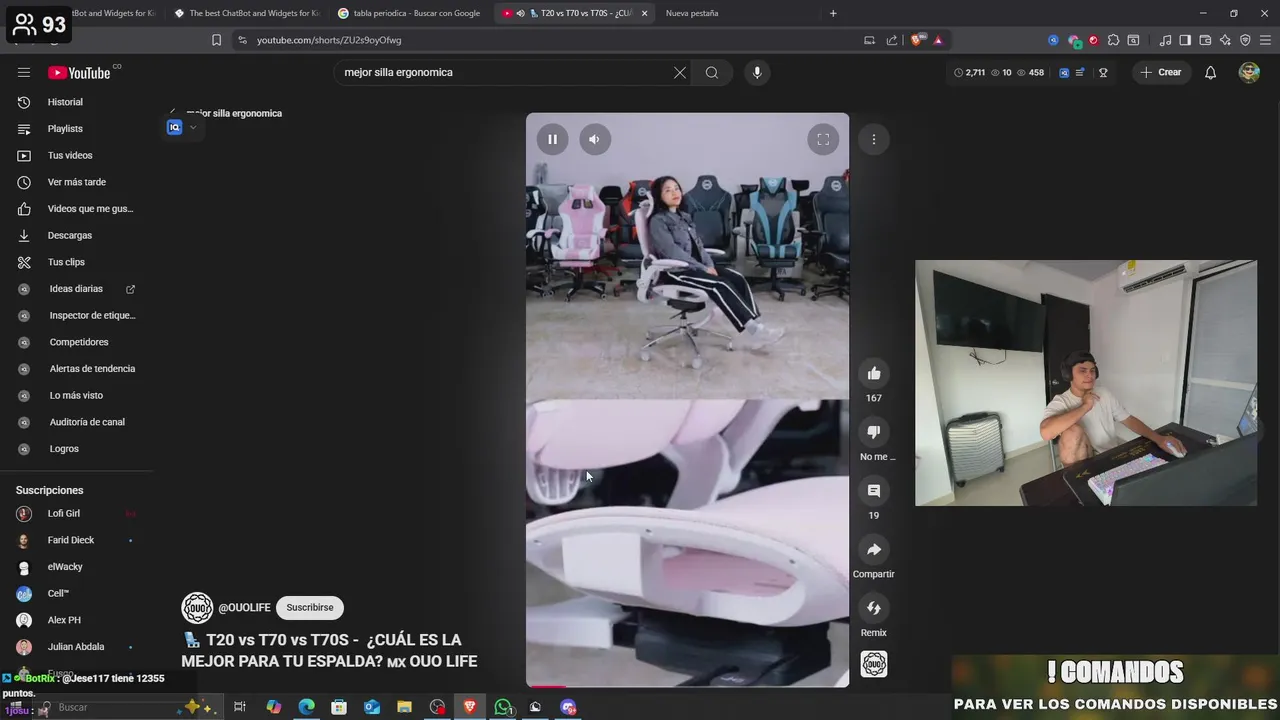The height and width of the screenshot is (720, 1280).
Task: Open the OUO sound avatar below Remix
Action: tap(874, 664)
